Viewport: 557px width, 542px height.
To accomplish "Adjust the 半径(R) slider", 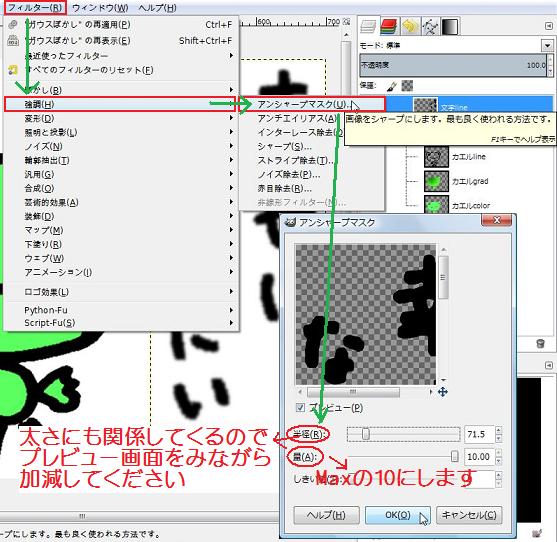I will 404,434.
